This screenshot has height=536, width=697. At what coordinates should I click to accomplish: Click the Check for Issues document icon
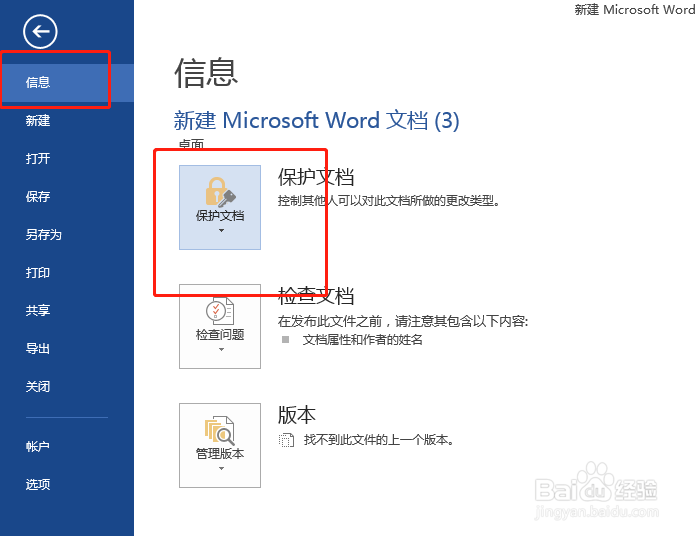[x=220, y=311]
